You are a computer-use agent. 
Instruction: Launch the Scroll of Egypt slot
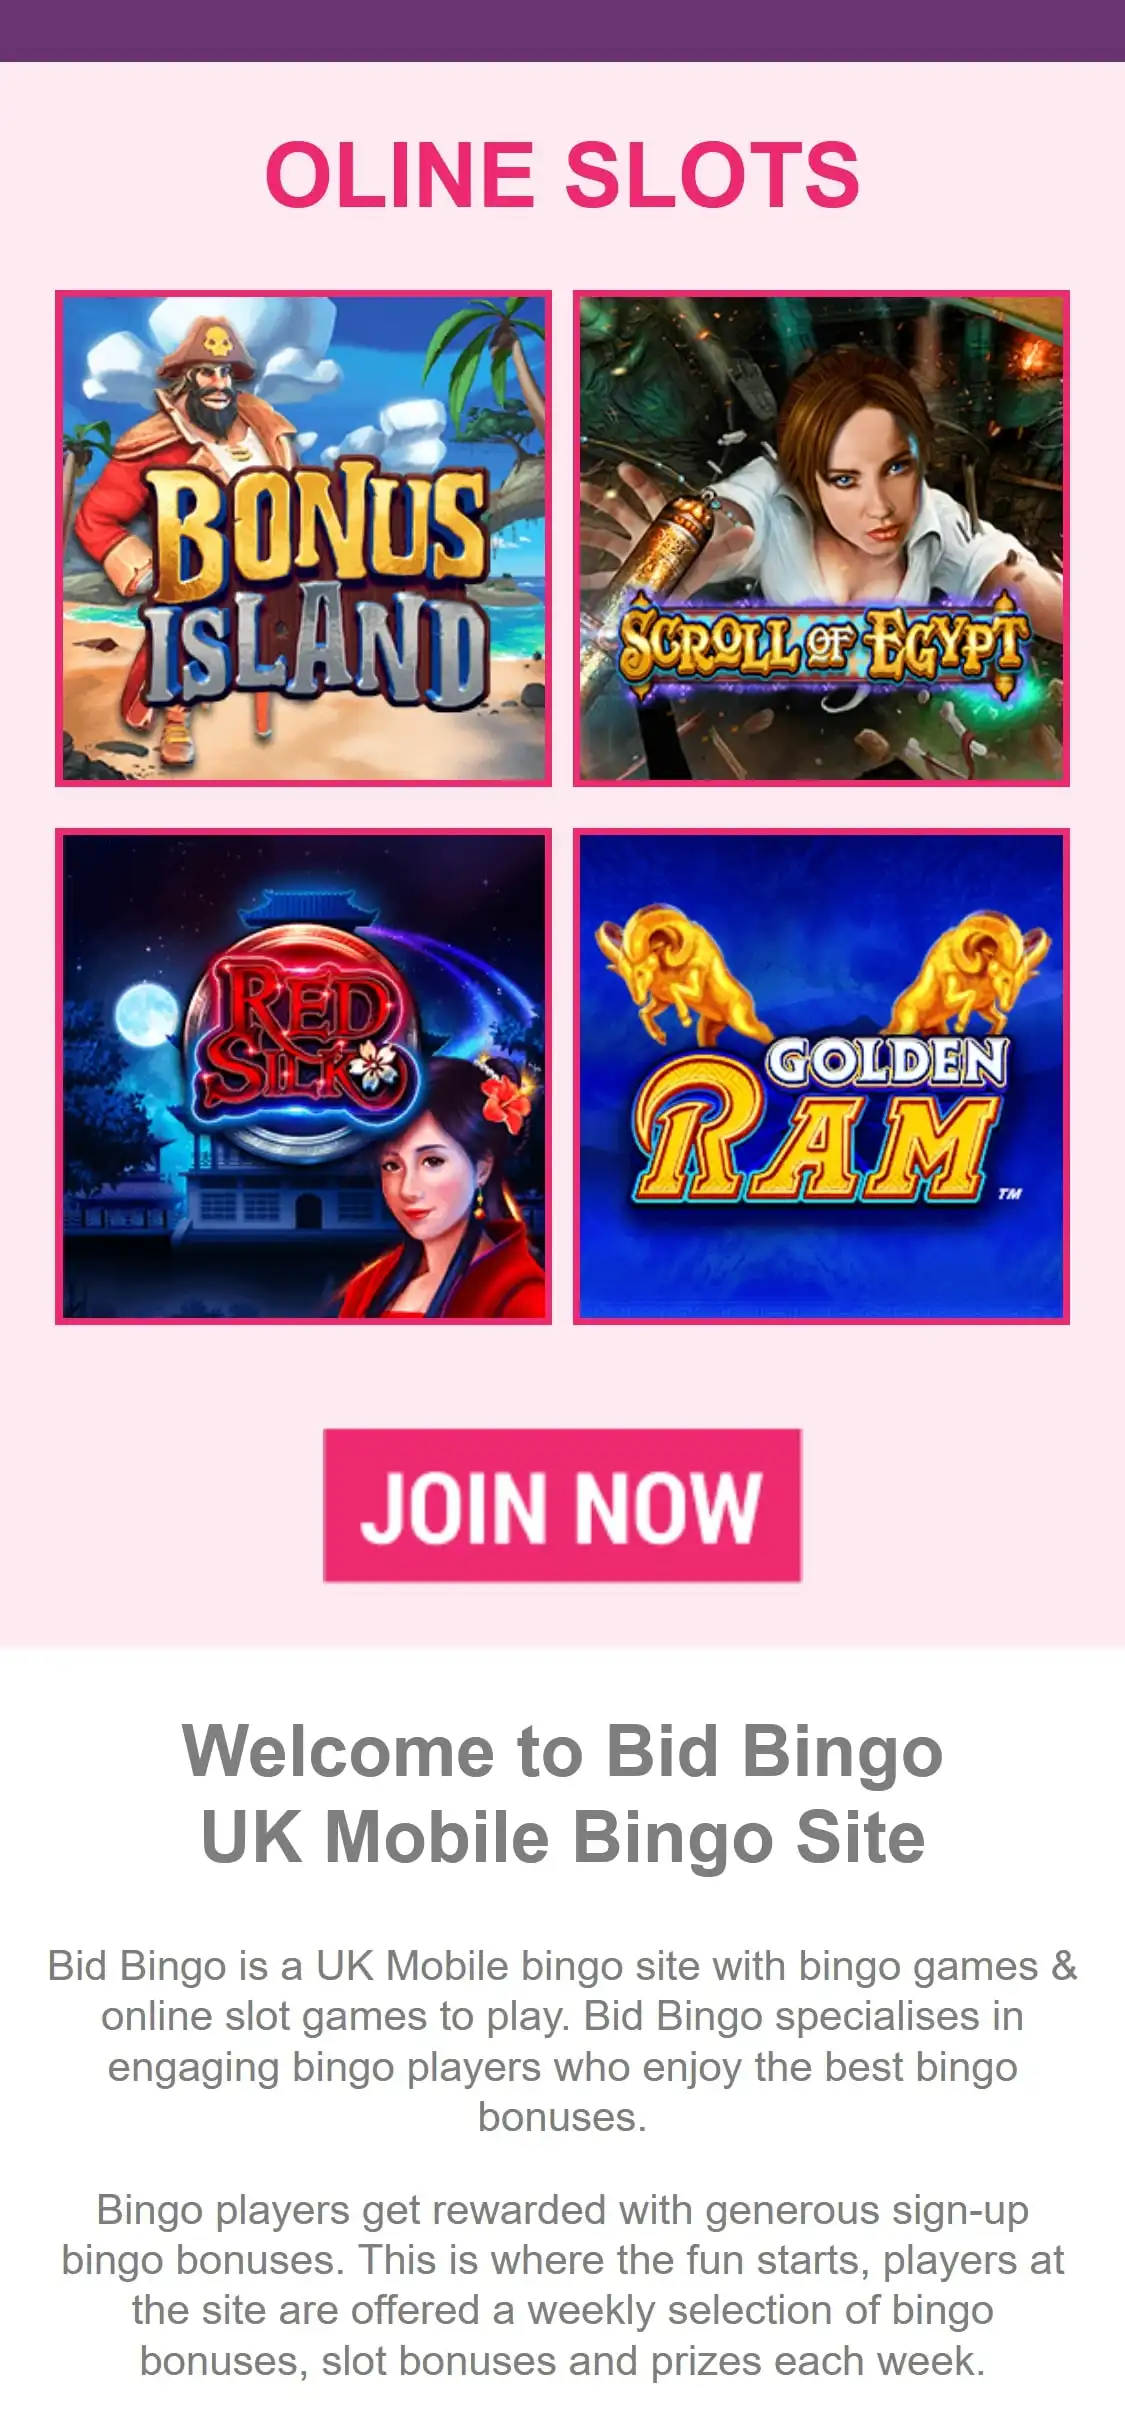821,538
